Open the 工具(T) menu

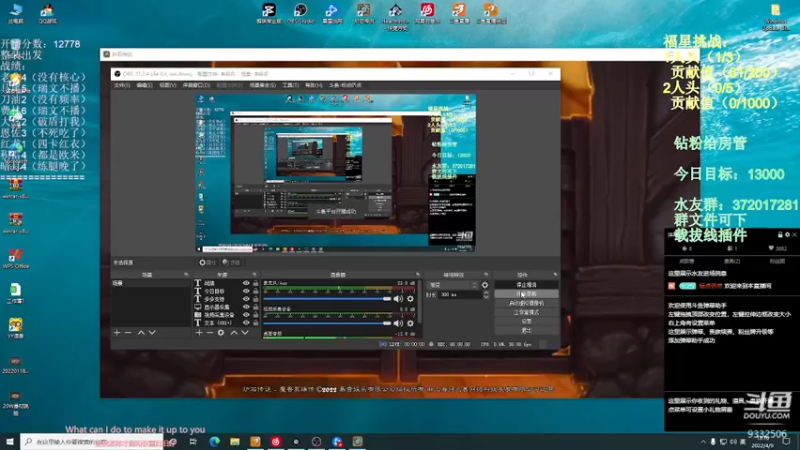click(x=290, y=85)
